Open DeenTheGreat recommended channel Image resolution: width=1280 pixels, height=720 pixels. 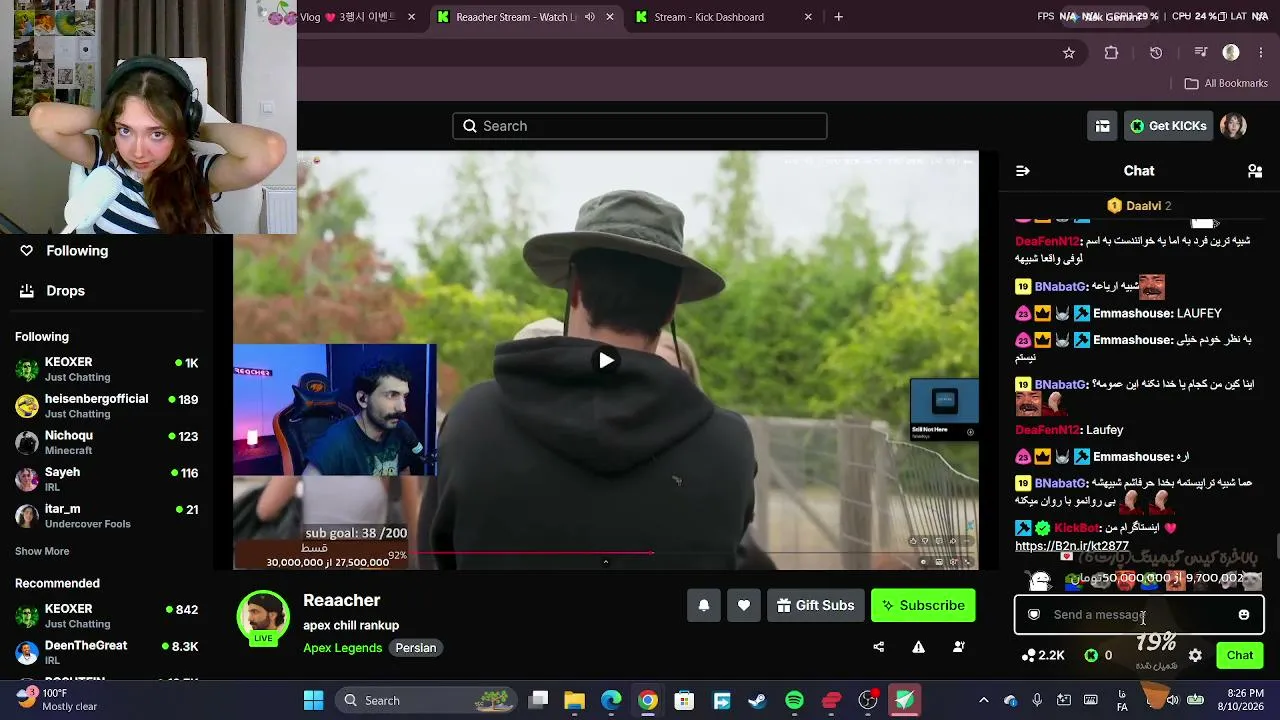click(107, 653)
